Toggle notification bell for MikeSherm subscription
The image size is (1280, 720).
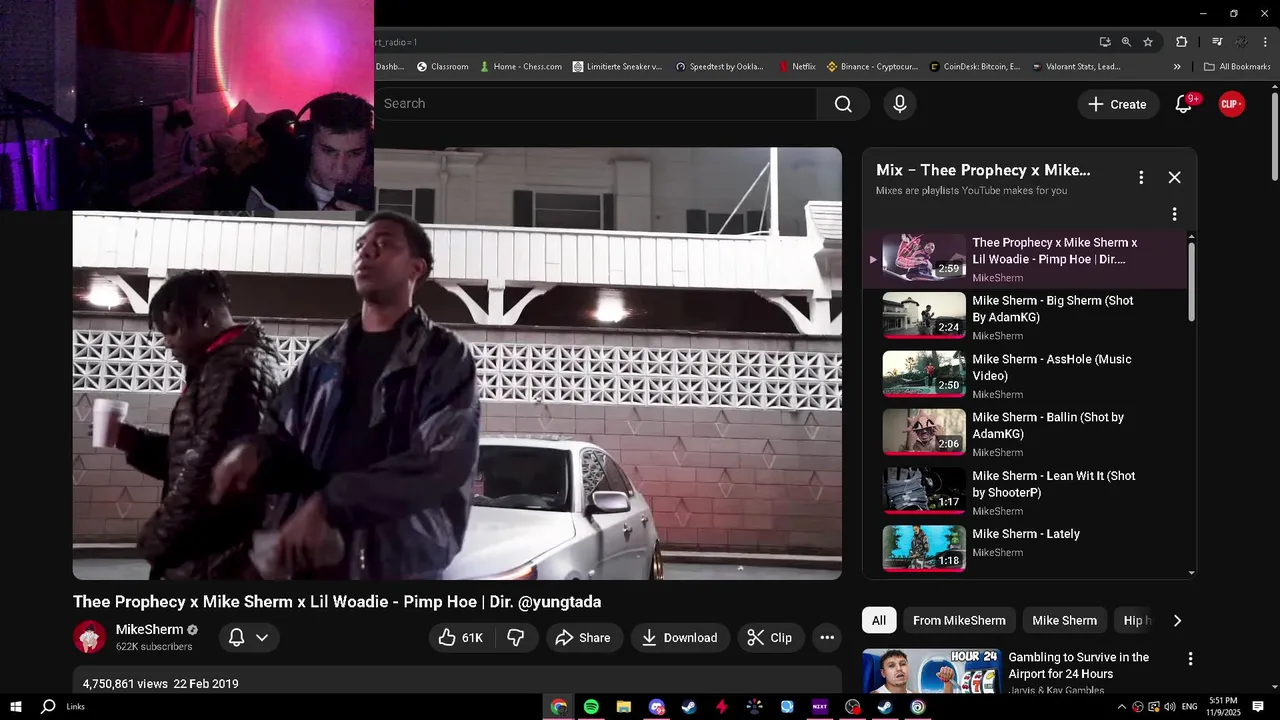coord(237,637)
